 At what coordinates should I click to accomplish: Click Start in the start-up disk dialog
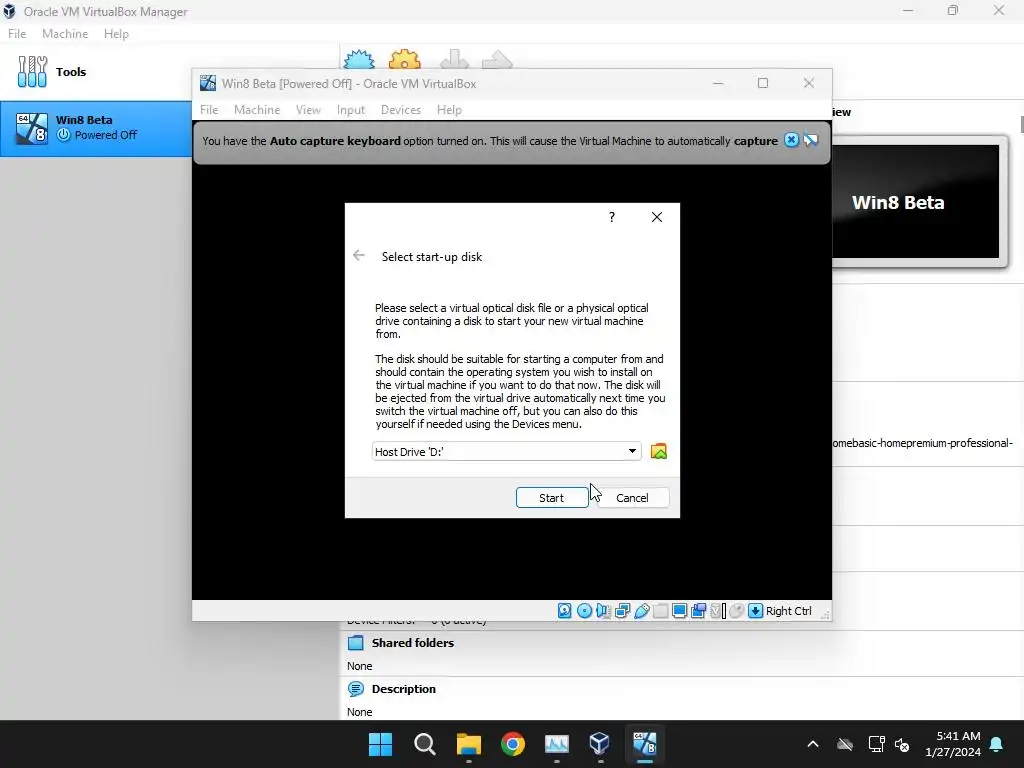point(551,498)
